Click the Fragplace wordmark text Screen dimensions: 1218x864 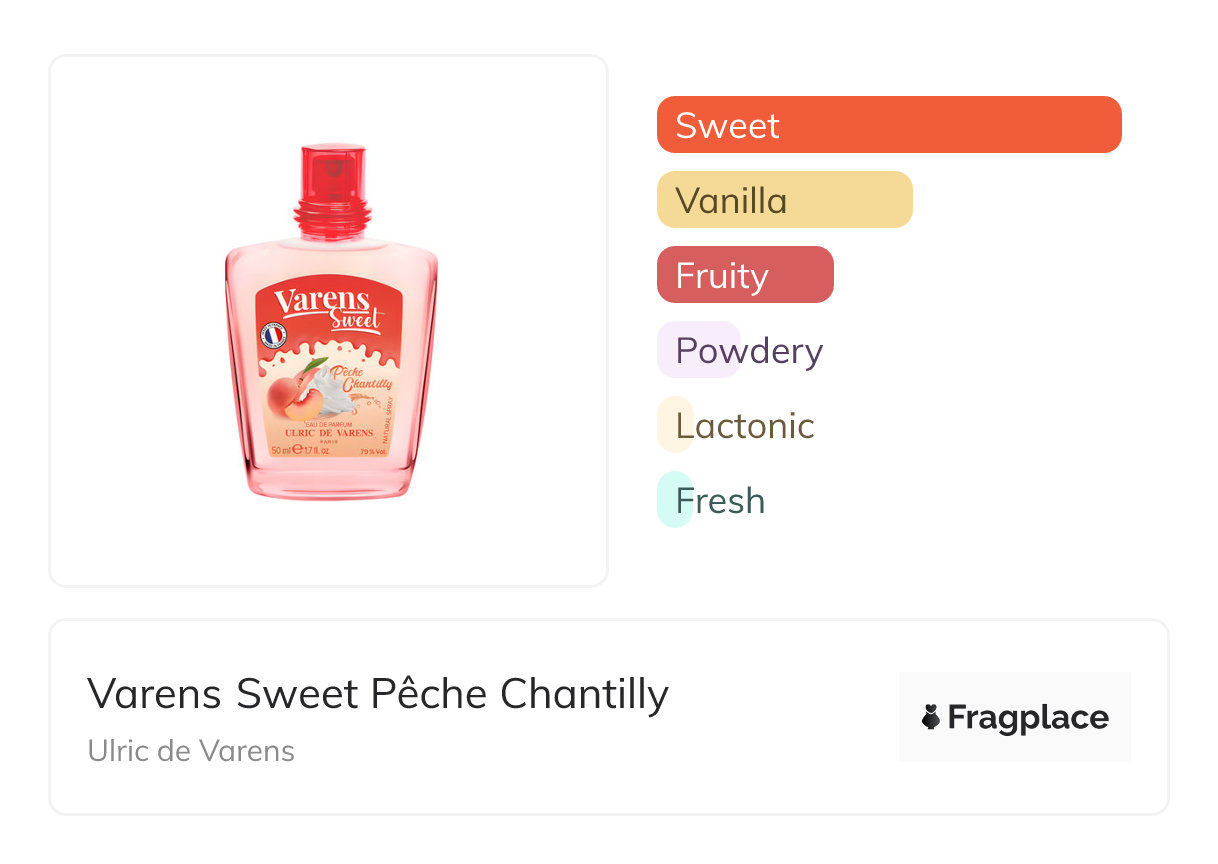(x=1027, y=717)
